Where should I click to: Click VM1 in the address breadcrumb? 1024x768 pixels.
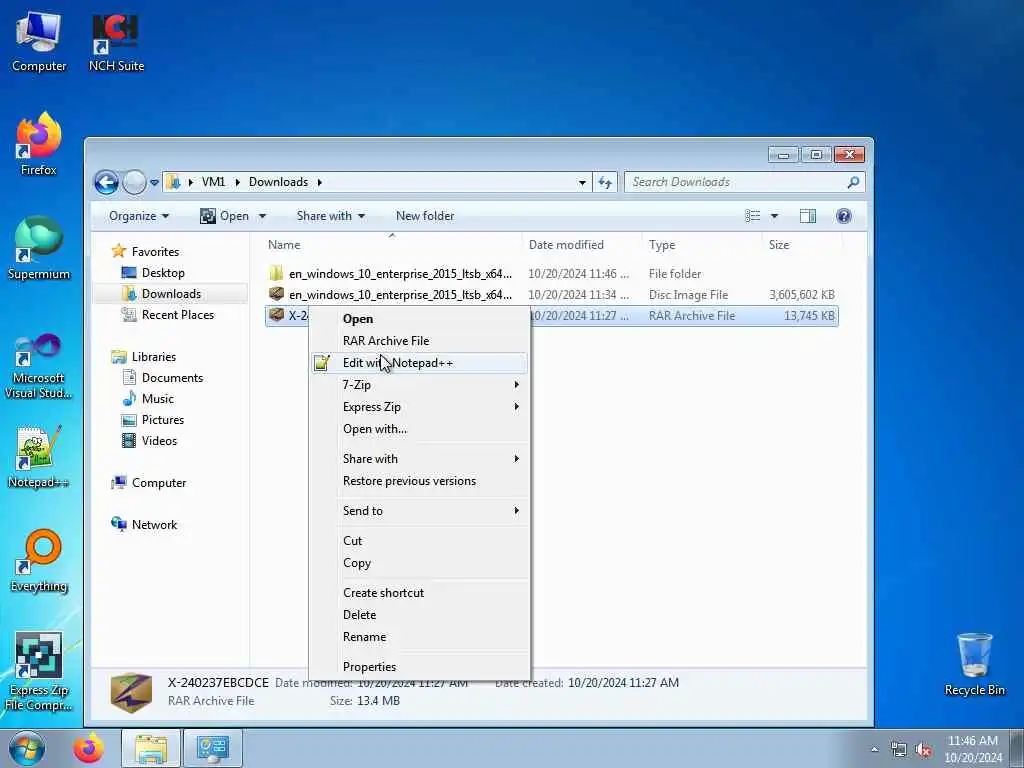click(x=214, y=182)
